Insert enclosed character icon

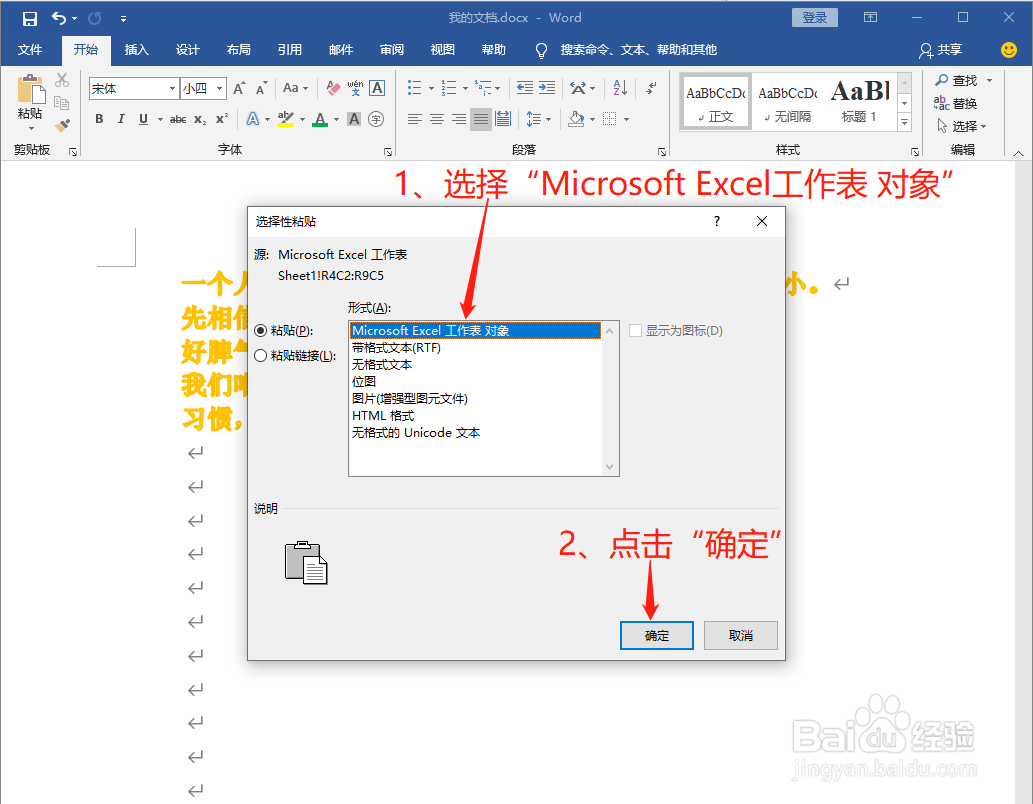(376, 119)
